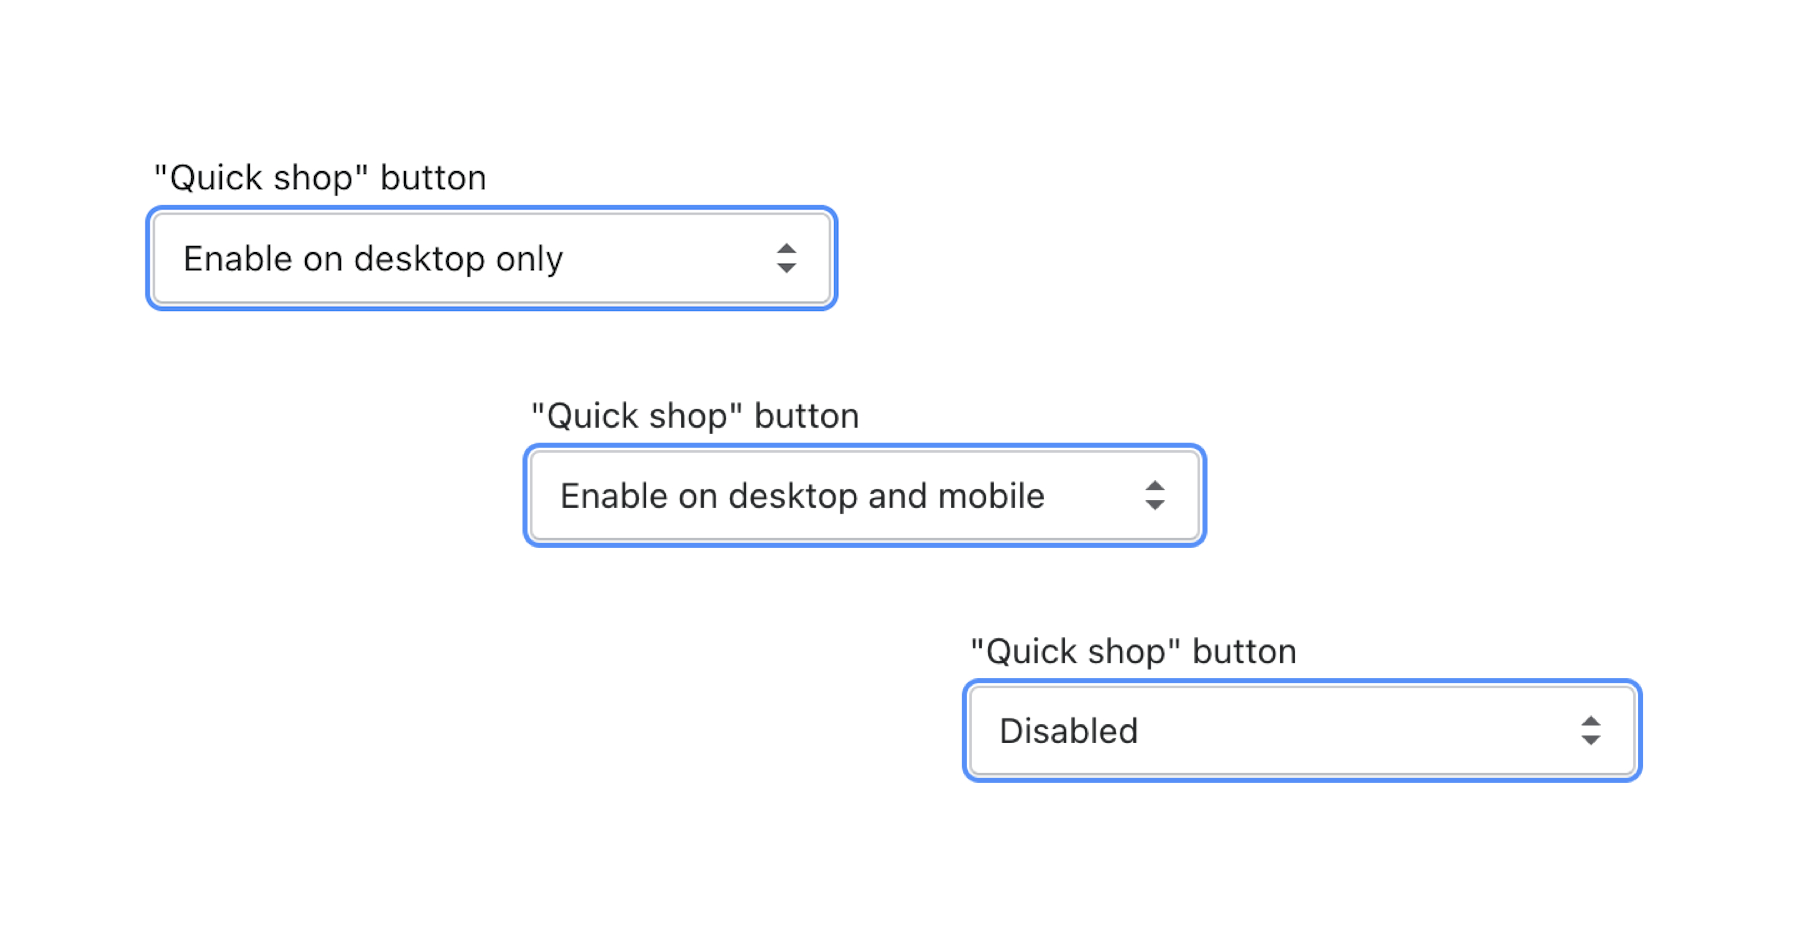Open the "Enable on desktop and mobile" dropdown

[864, 496]
